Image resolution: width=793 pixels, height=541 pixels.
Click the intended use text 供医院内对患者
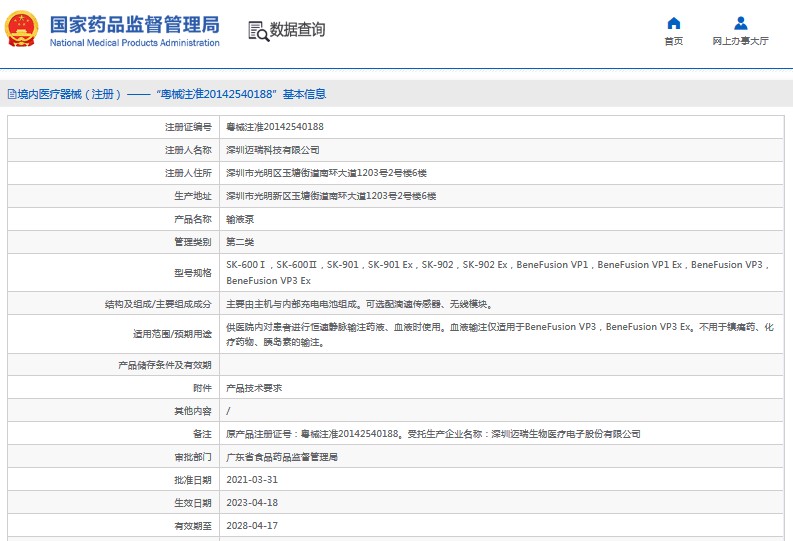click(500, 334)
